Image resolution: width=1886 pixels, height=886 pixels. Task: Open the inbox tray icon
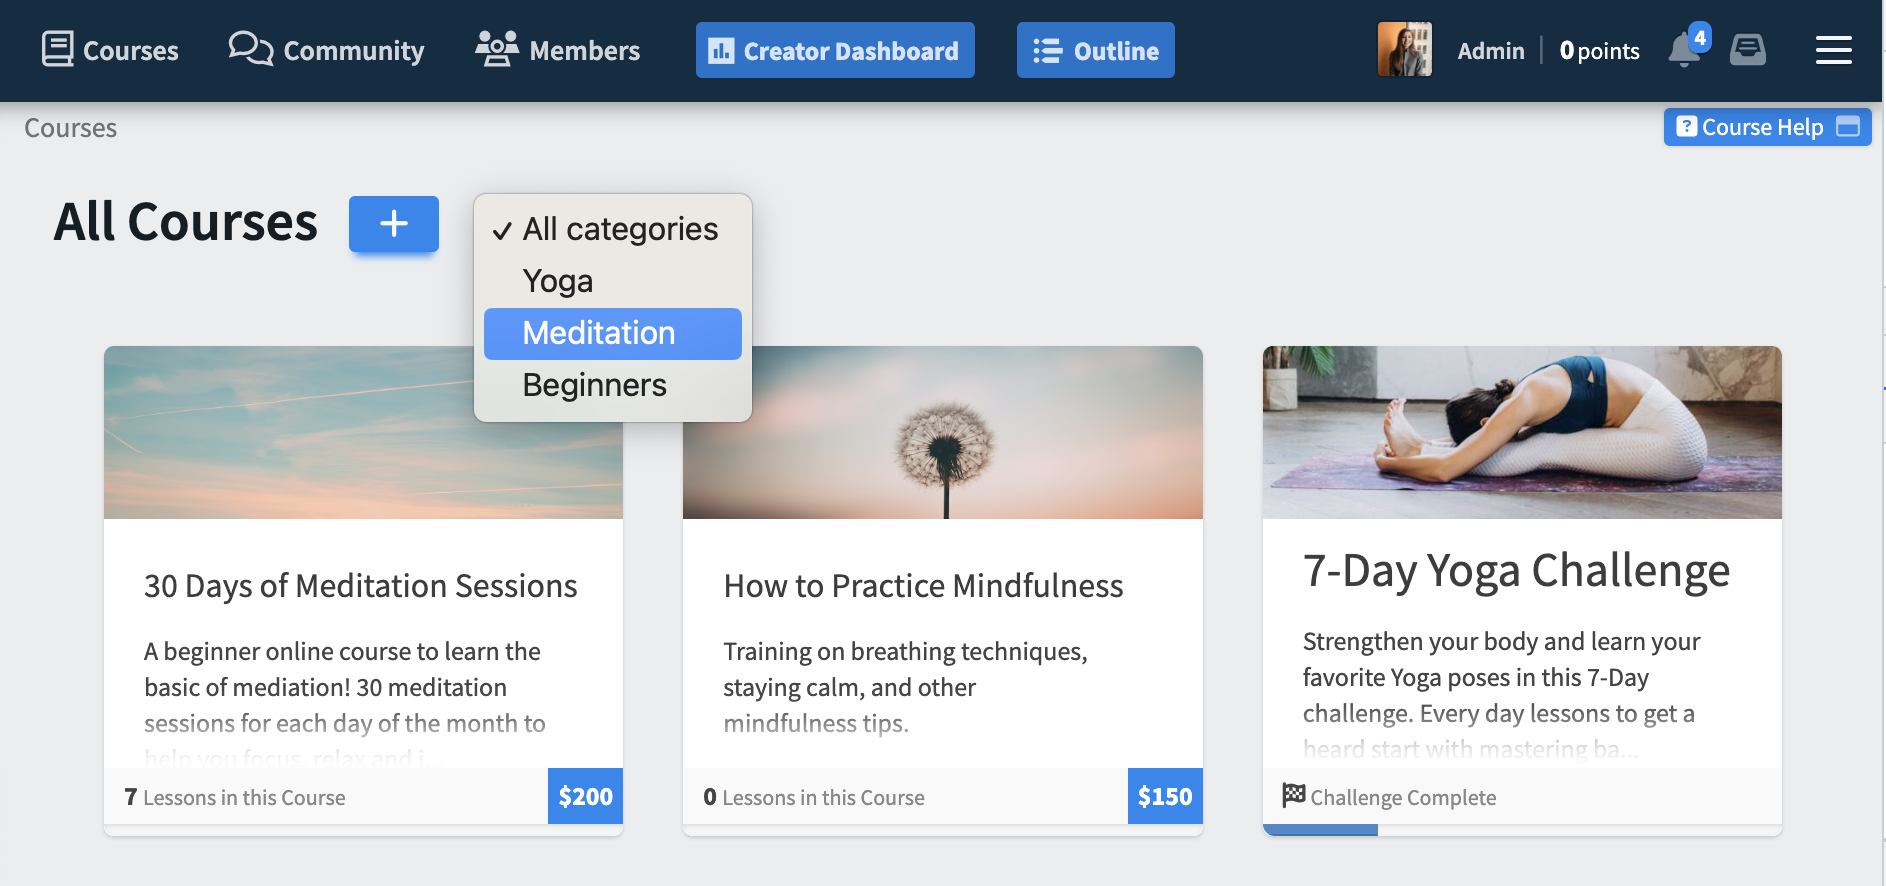(x=1748, y=50)
